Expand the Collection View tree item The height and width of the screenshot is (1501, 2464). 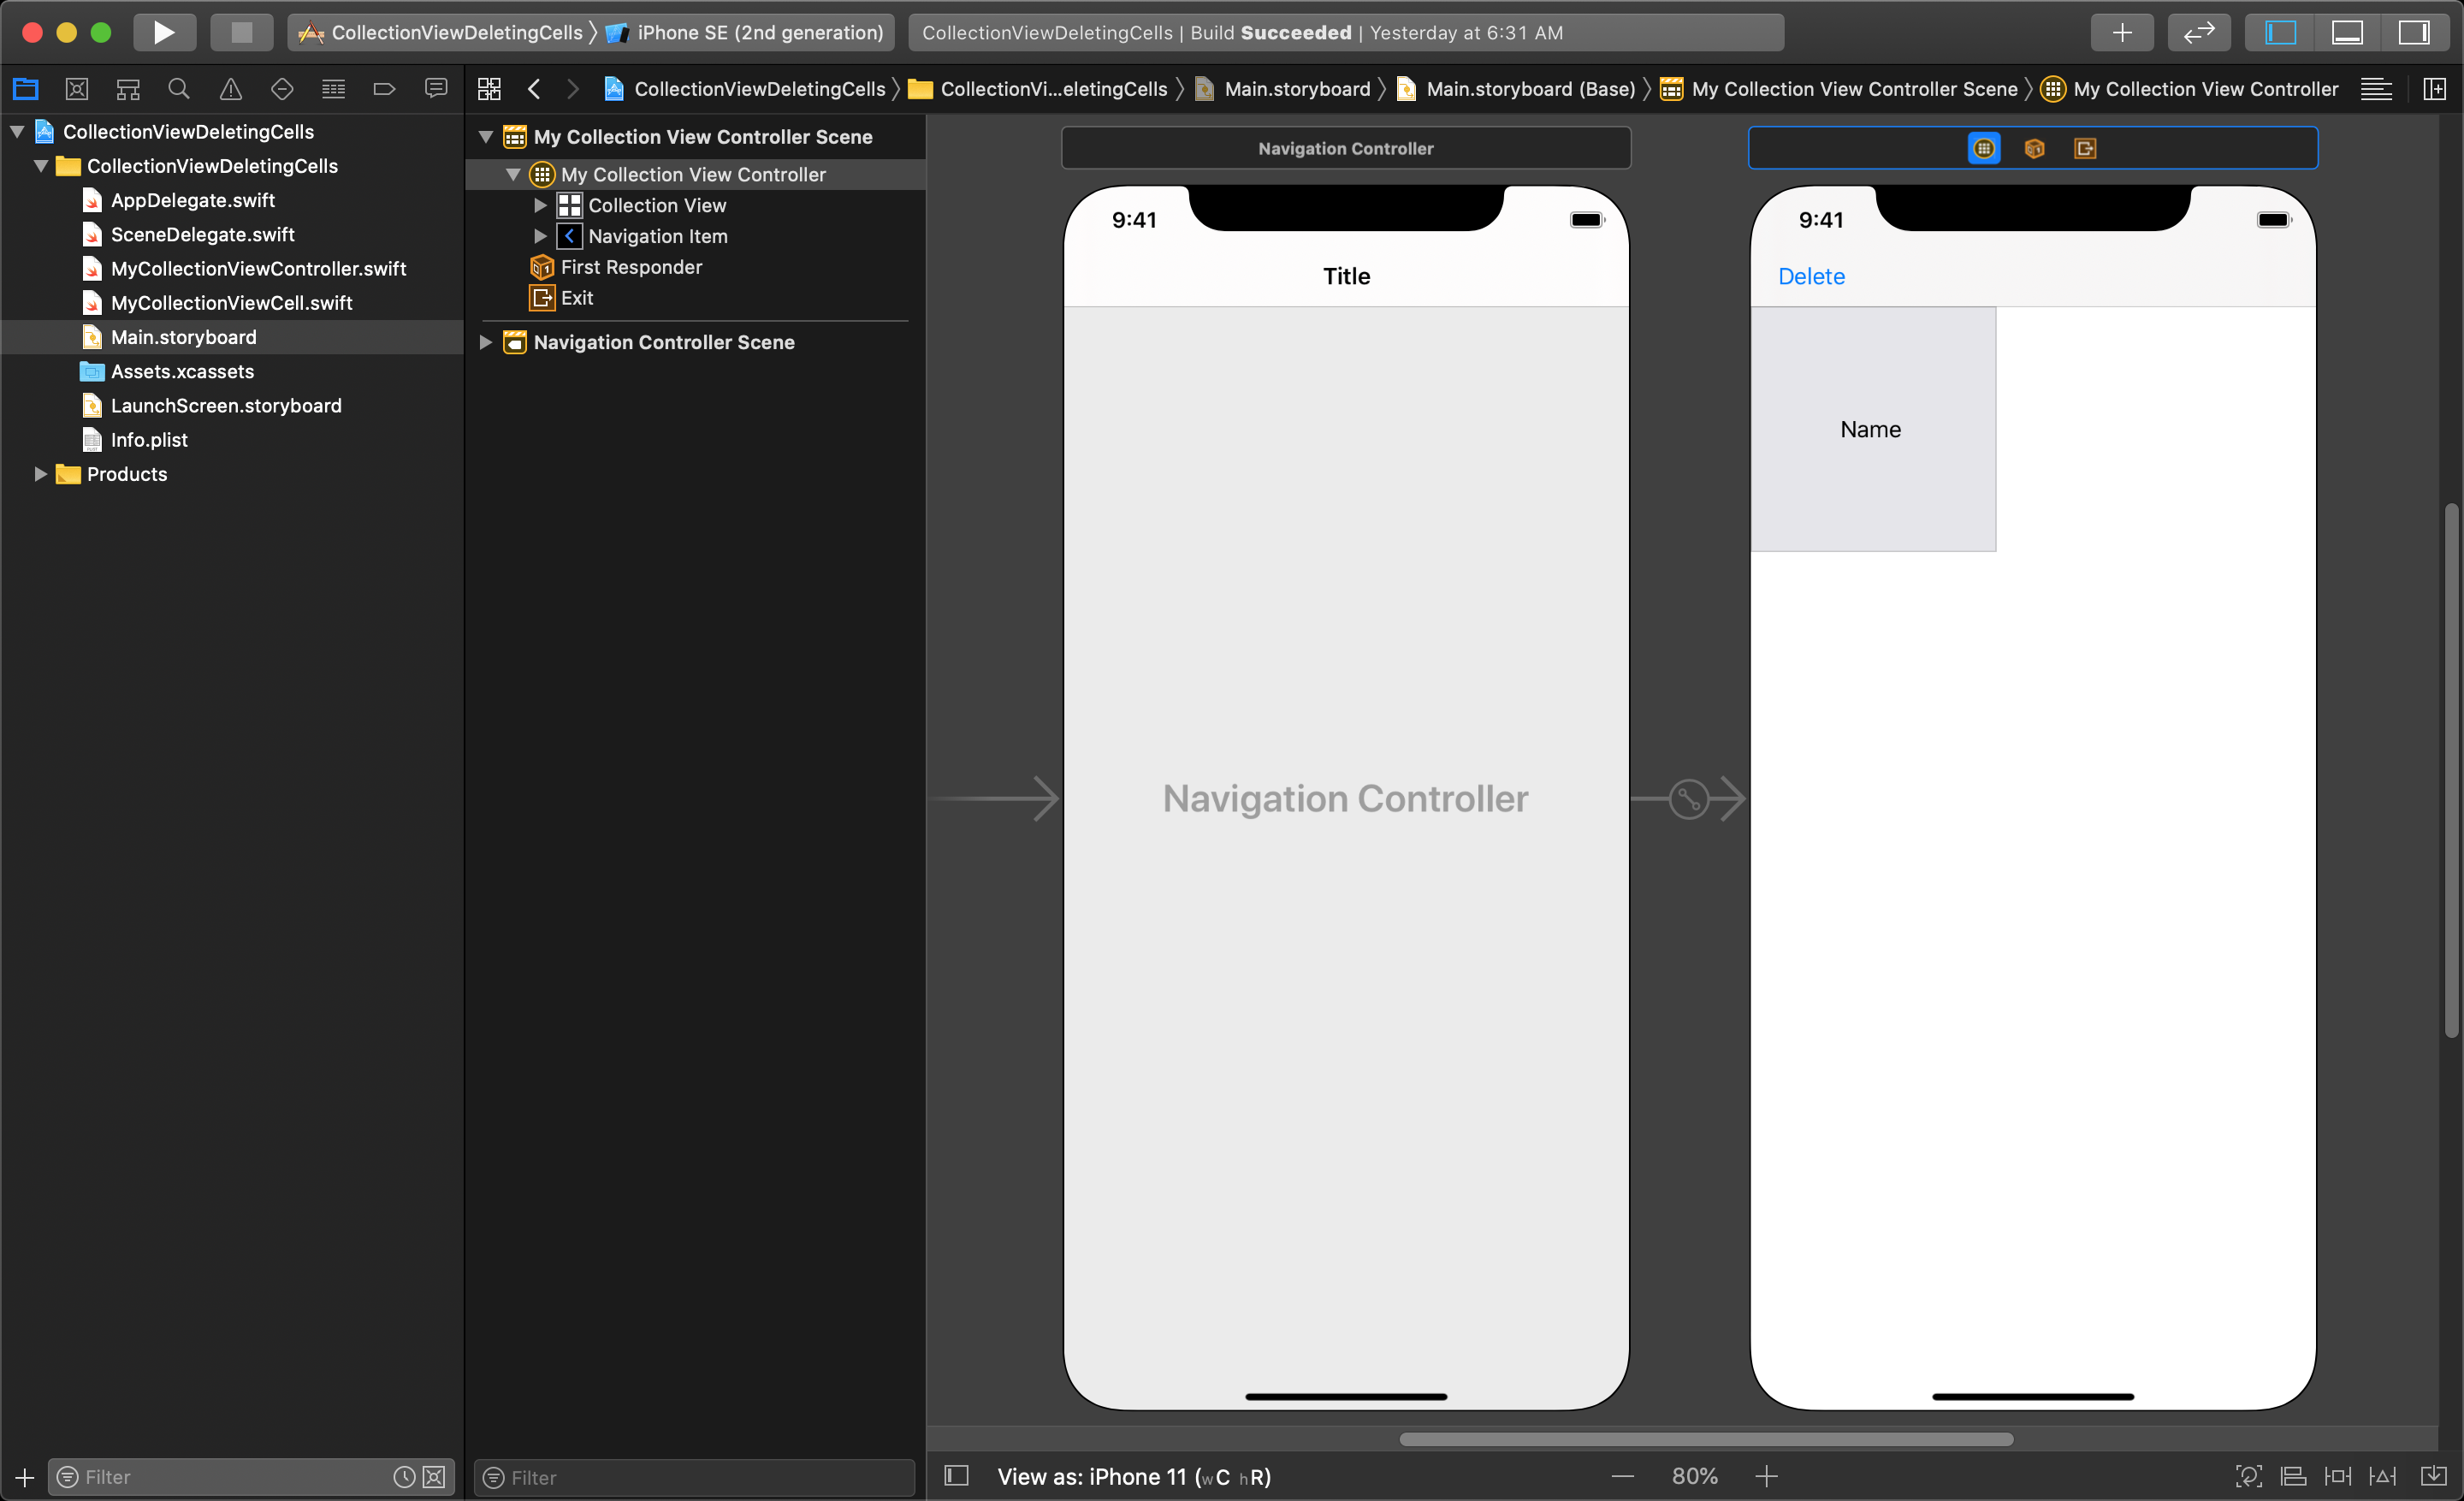[x=542, y=206]
